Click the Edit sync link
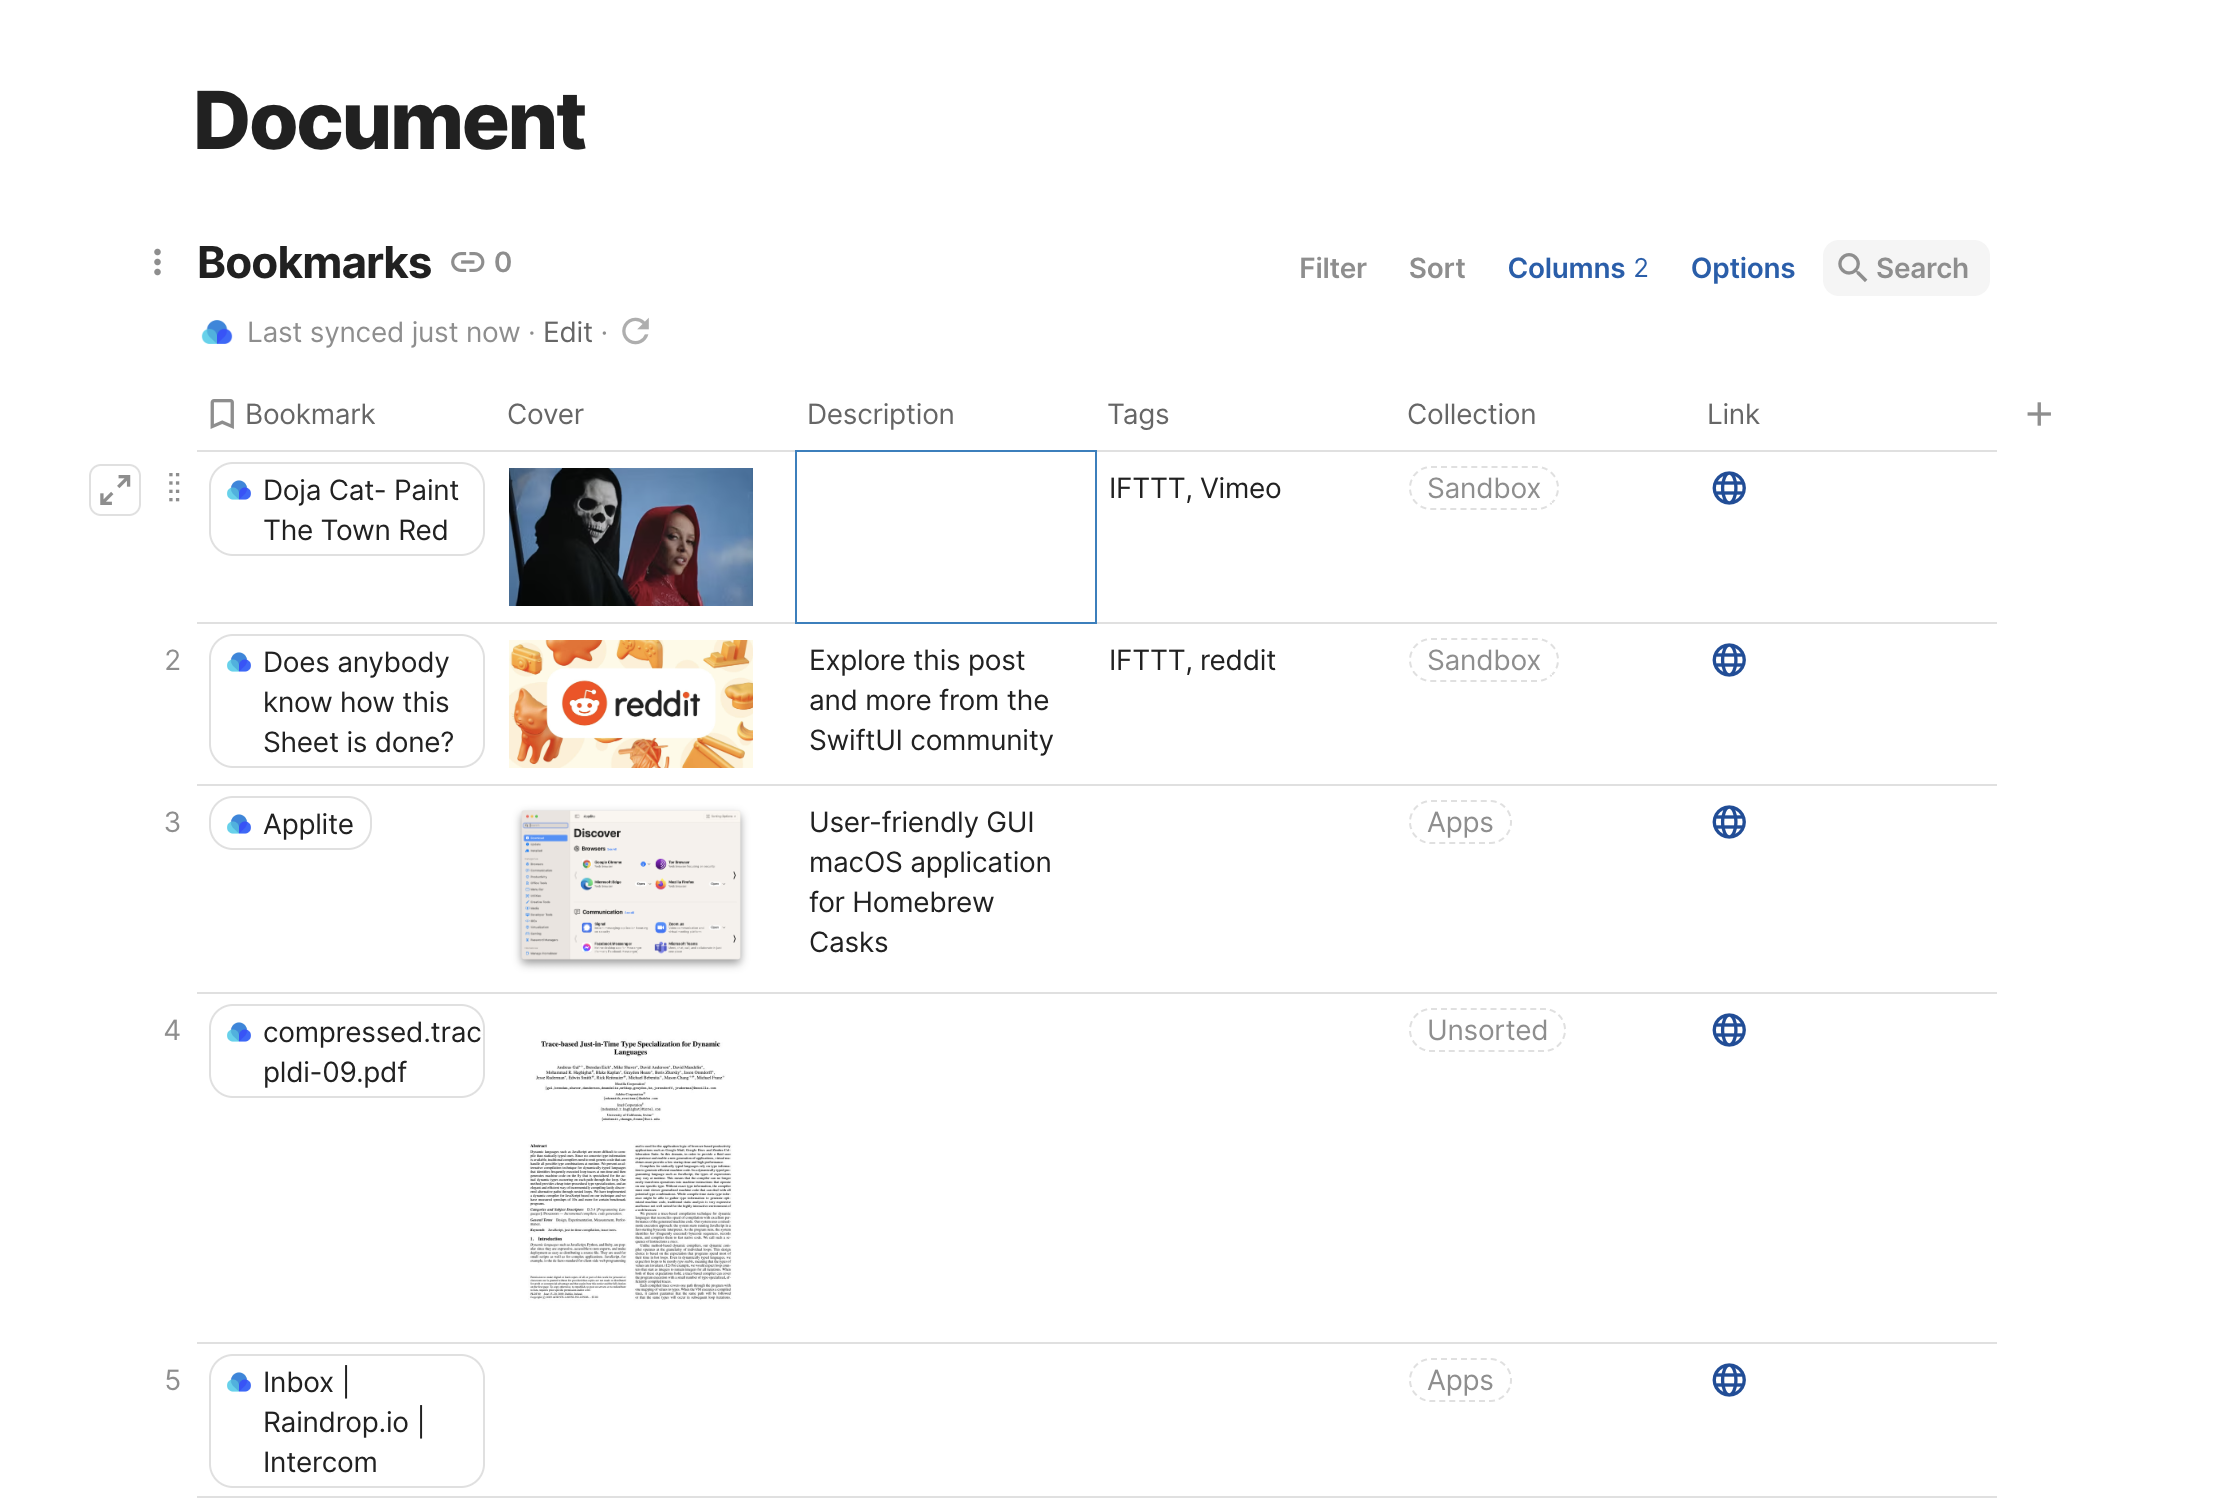The image size is (2220, 1498). pyautogui.click(x=567, y=332)
